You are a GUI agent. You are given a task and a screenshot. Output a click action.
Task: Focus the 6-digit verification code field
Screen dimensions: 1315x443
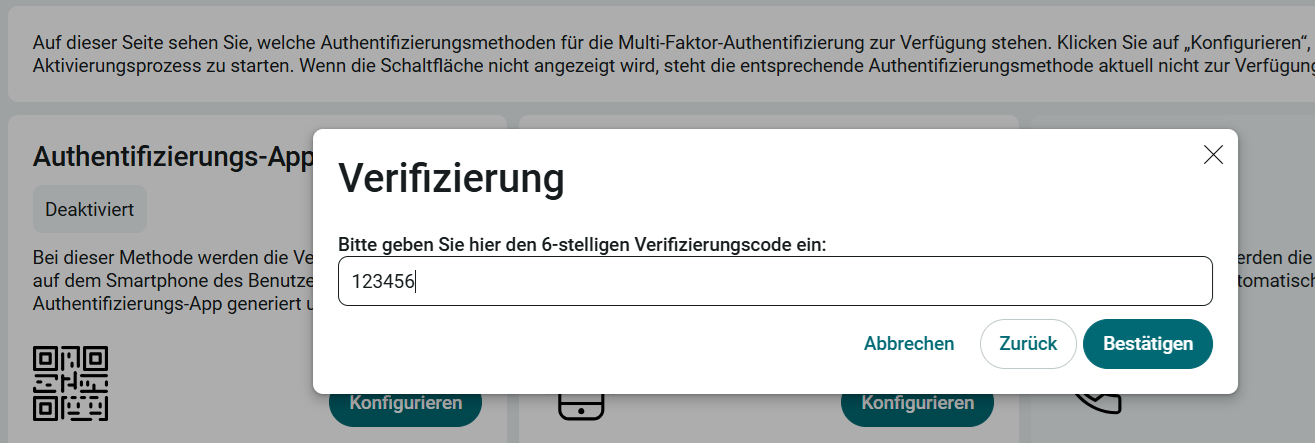pos(775,281)
